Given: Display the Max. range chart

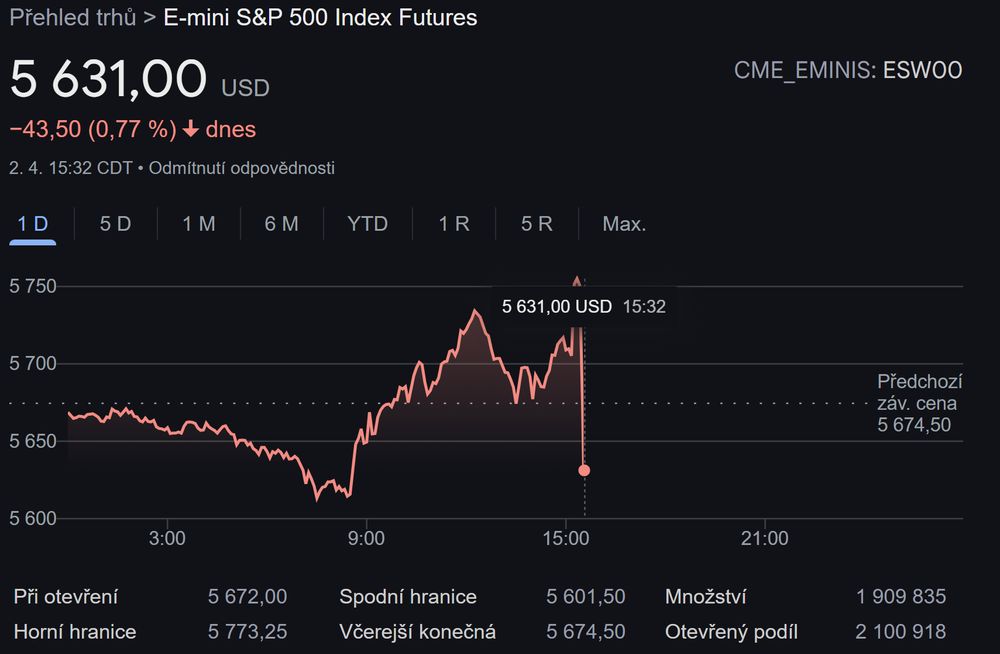Looking at the screenshot, I should tap(624, 224).
